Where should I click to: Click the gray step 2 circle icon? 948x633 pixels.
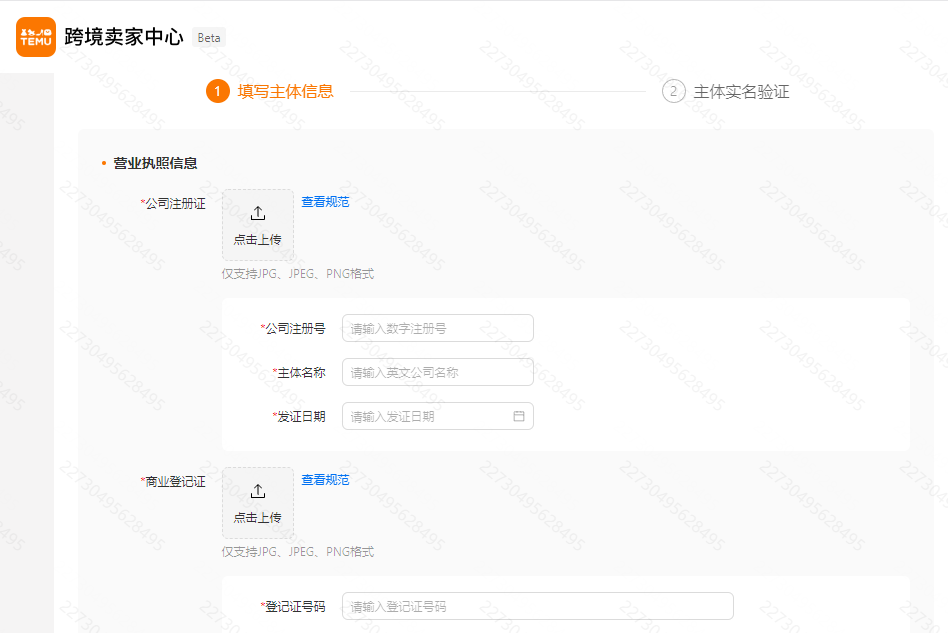click(672, 90)
